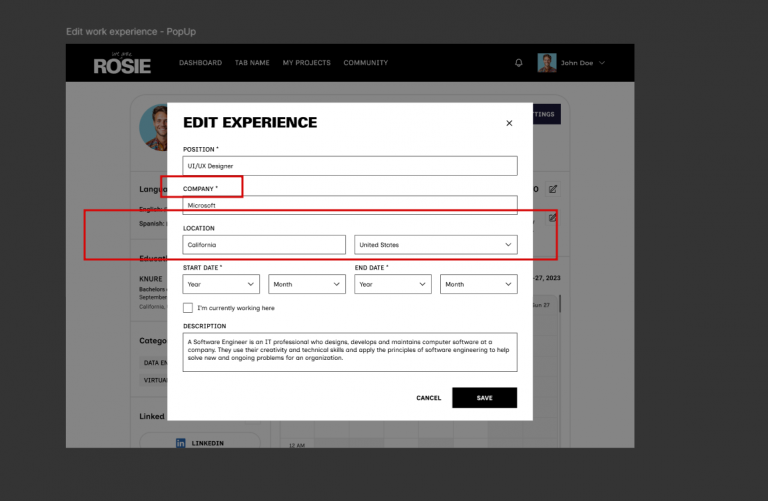Screen dimensions: 768x501
Task: Open the Community nav item
Action: point(365,63)
